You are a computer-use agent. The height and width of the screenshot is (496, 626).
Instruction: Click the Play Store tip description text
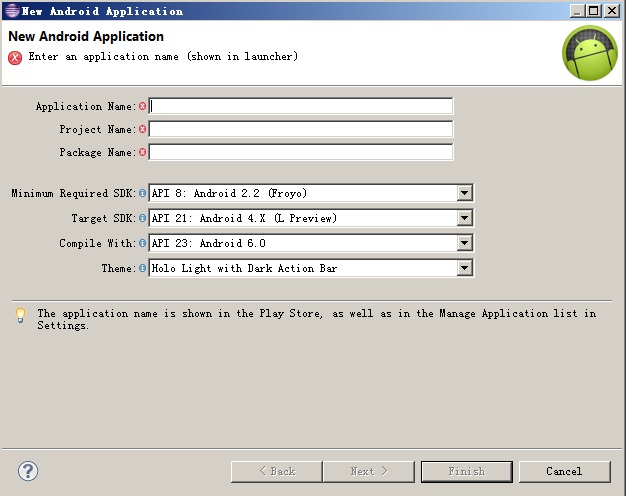click(x=317, y=319)
